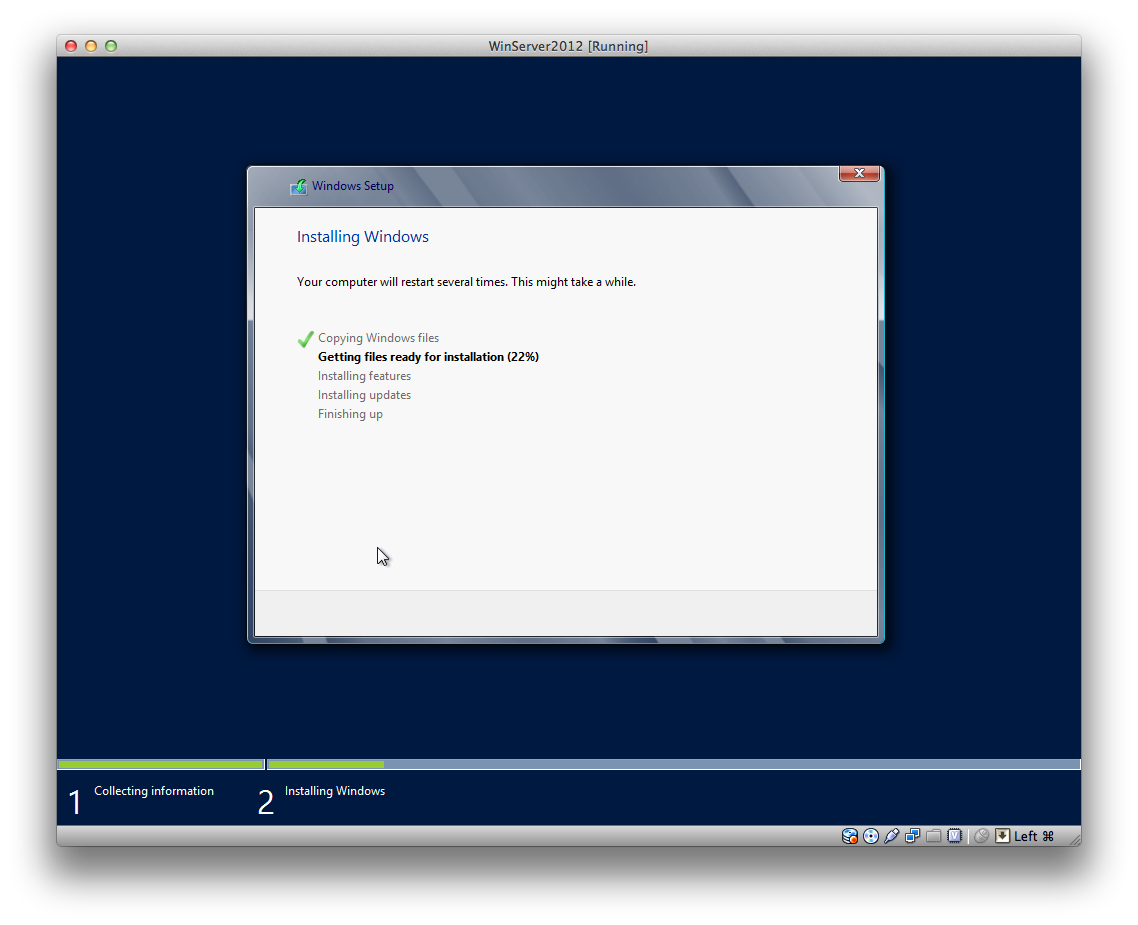The height and width of the screenshot is (925, 1138).
Task: Click the Collecting information progress bar
Action: (x=161, y=765)
